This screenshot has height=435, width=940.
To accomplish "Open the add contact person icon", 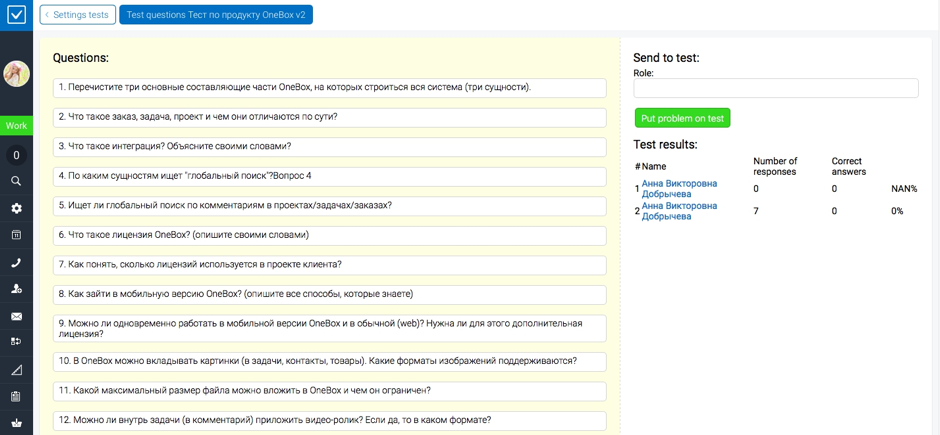I will [16, 289].
